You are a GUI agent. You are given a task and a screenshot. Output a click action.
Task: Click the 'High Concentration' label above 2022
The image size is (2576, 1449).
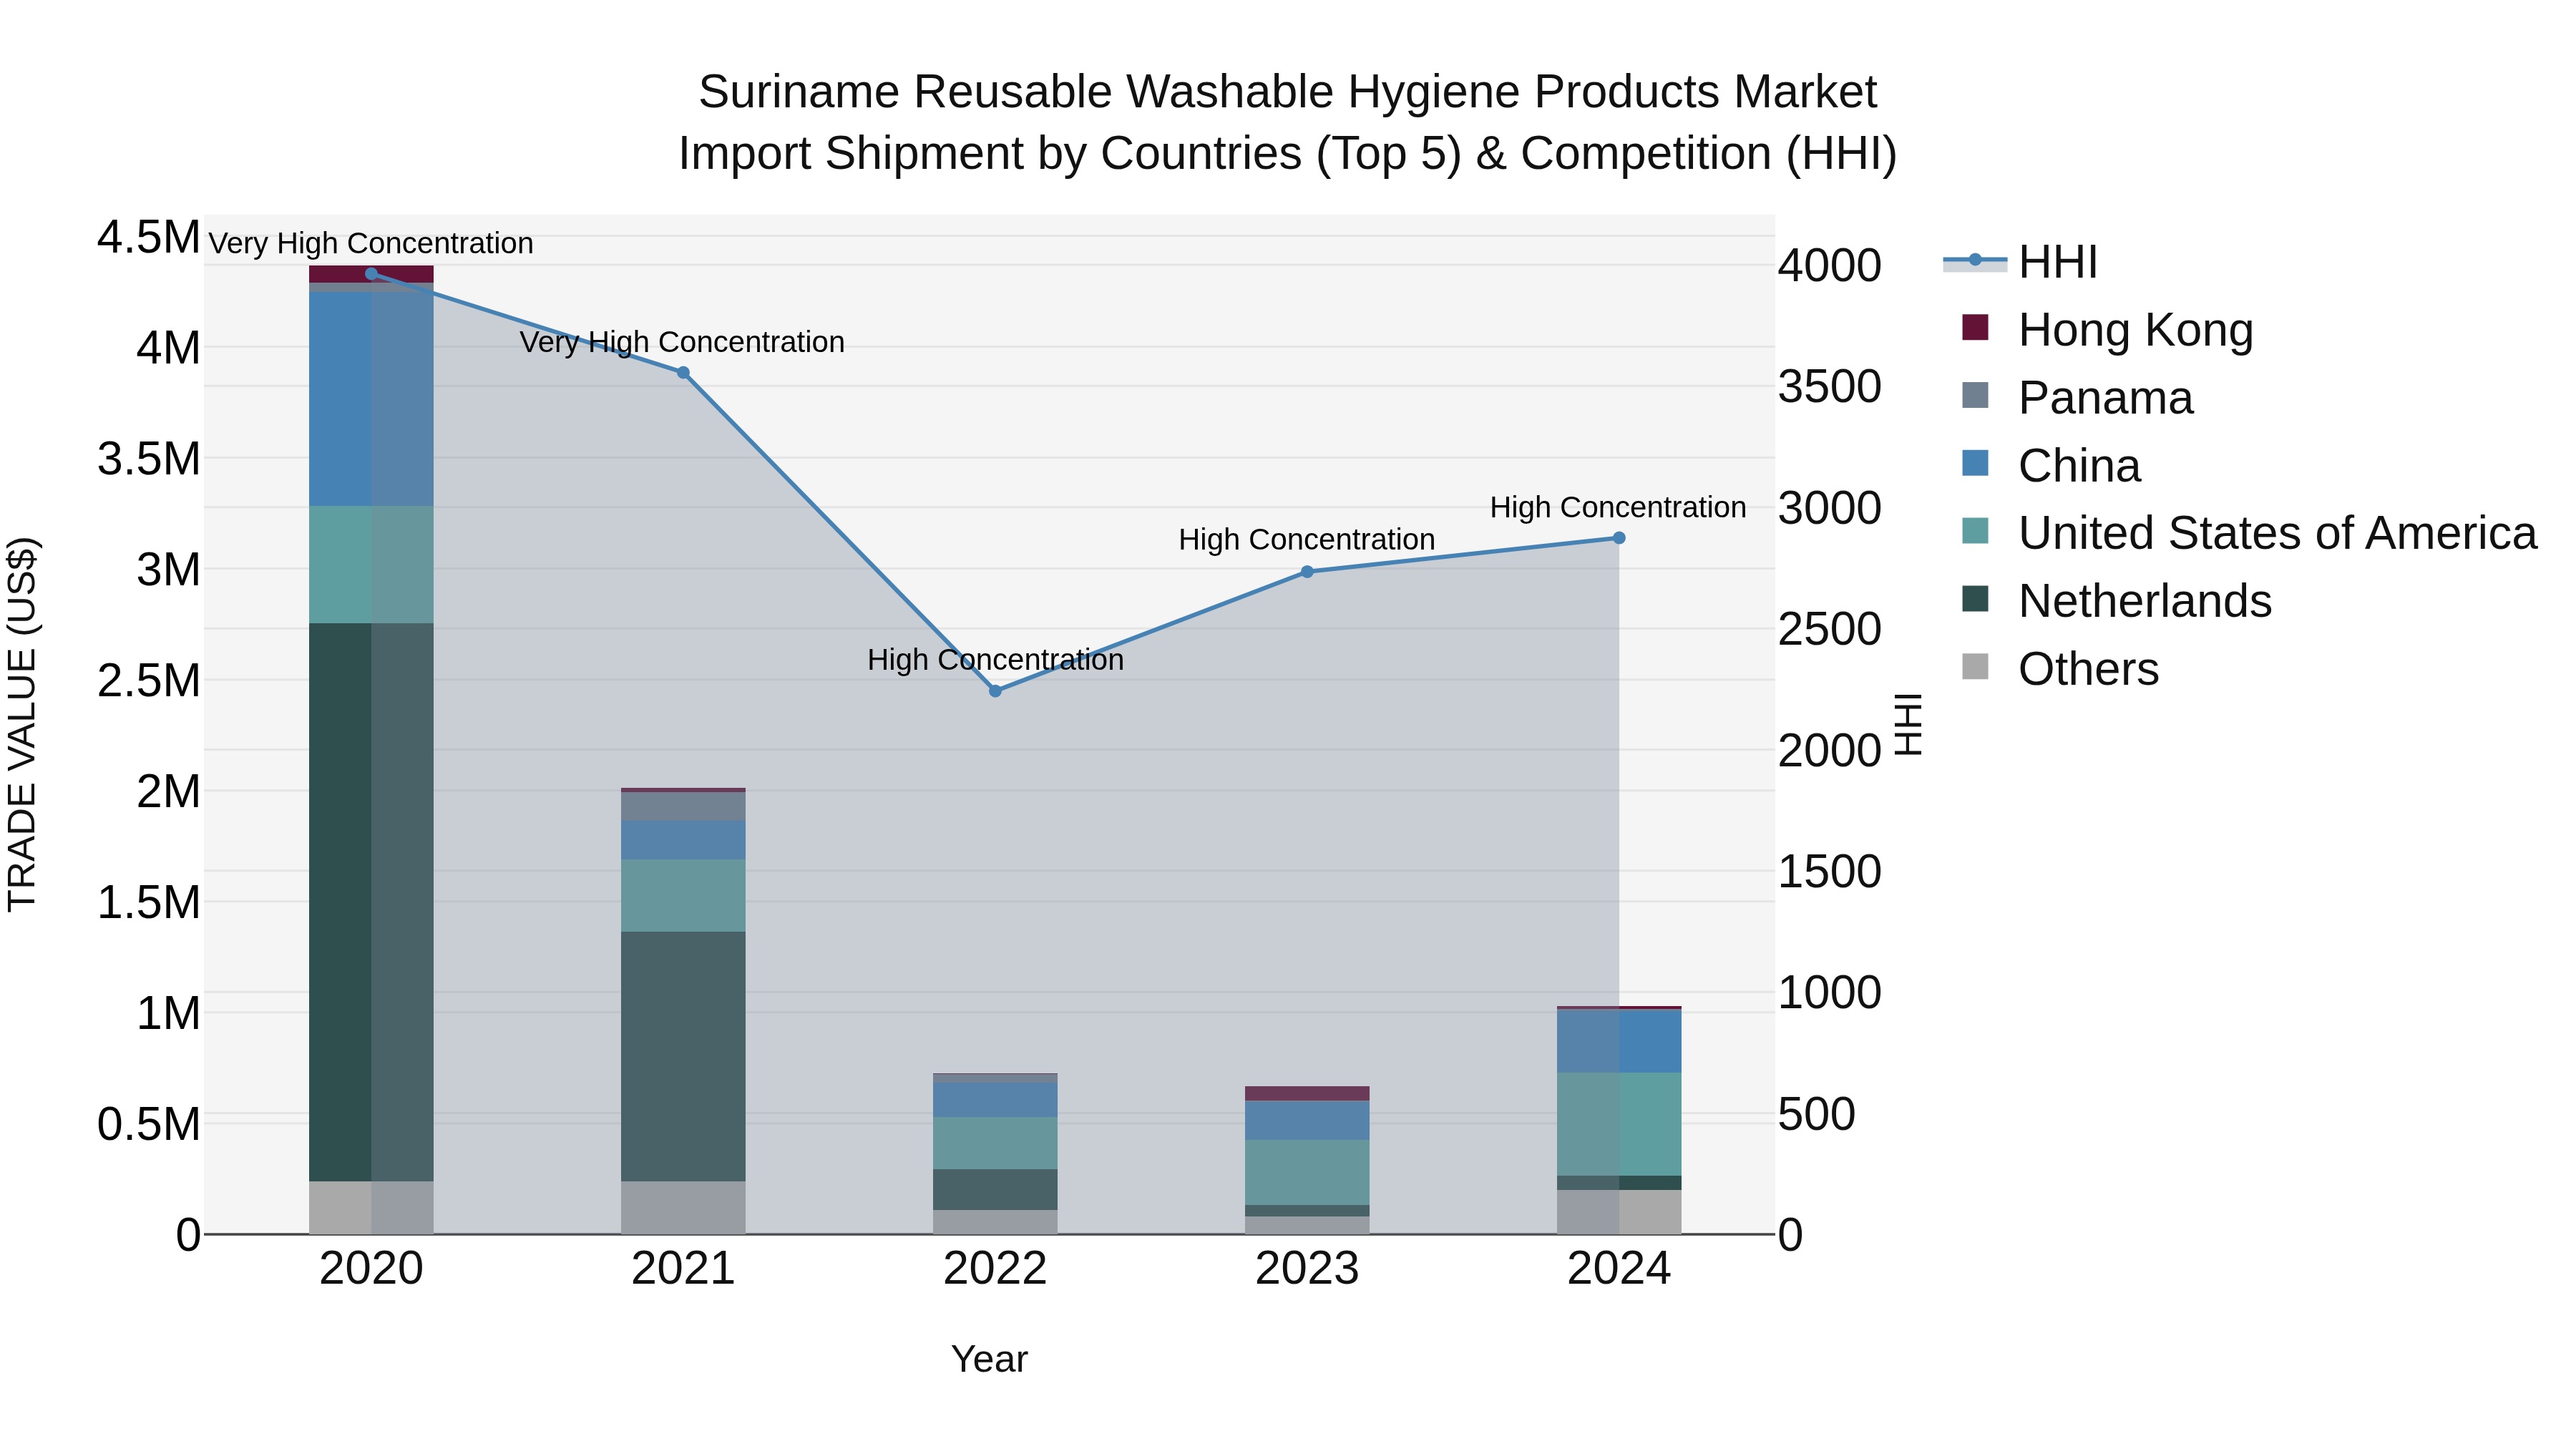[x=995, y=660]
